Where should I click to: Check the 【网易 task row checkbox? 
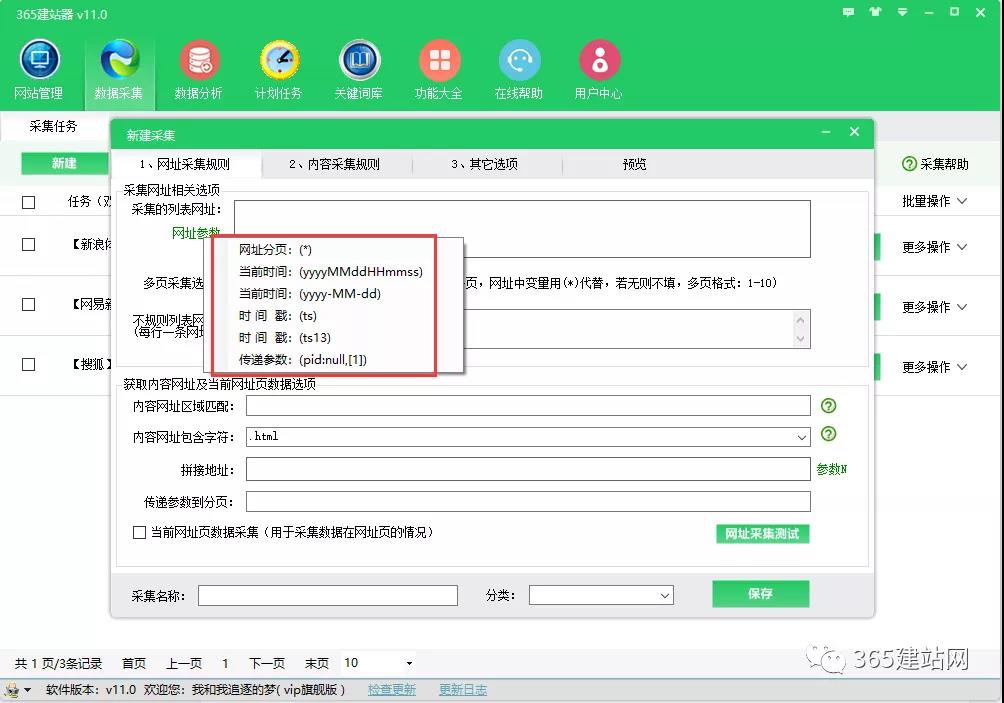(x=28, y=304)
